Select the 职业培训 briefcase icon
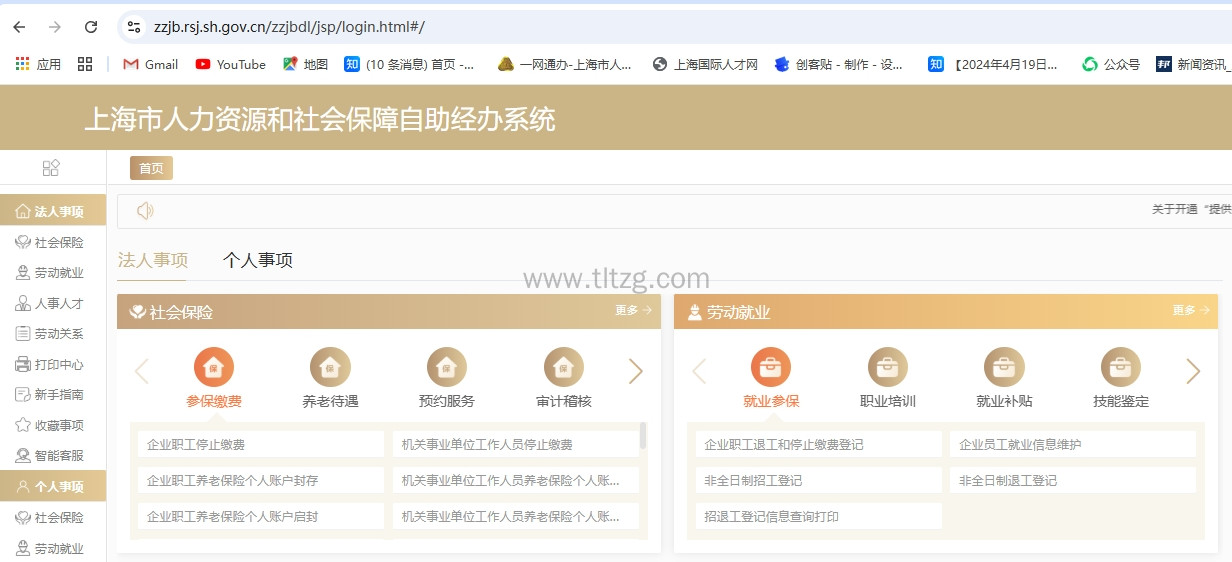 coord(887,367)
